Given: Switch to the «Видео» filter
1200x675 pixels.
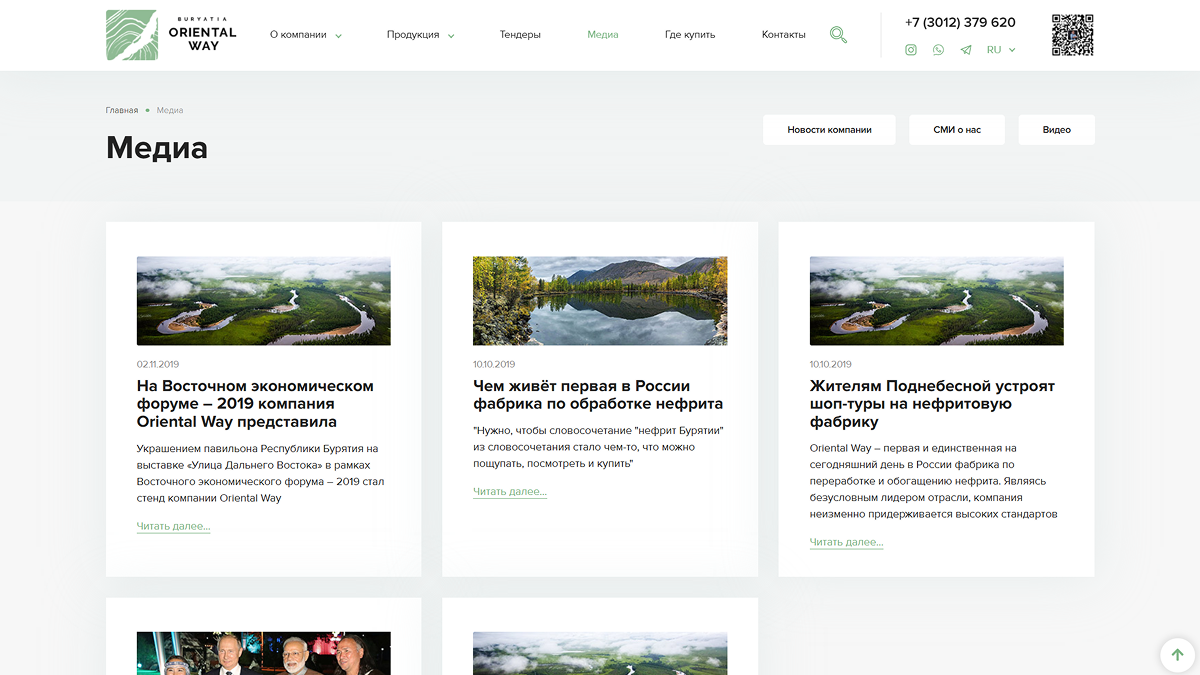Looking at the screenshot, I should pyautogui.click(x=1056, y=130).
